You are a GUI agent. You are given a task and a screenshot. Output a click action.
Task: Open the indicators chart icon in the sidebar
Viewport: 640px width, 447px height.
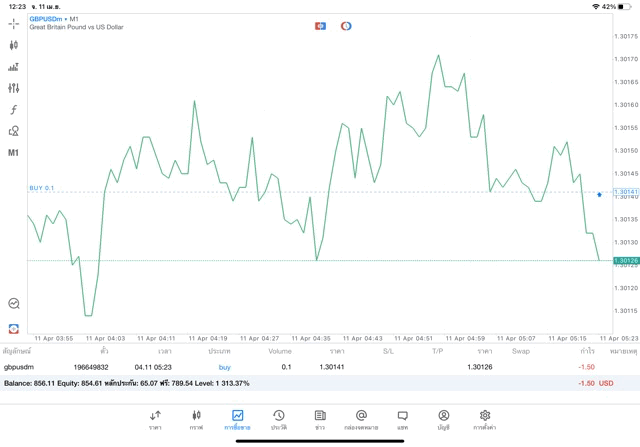(x=13, y=67)
